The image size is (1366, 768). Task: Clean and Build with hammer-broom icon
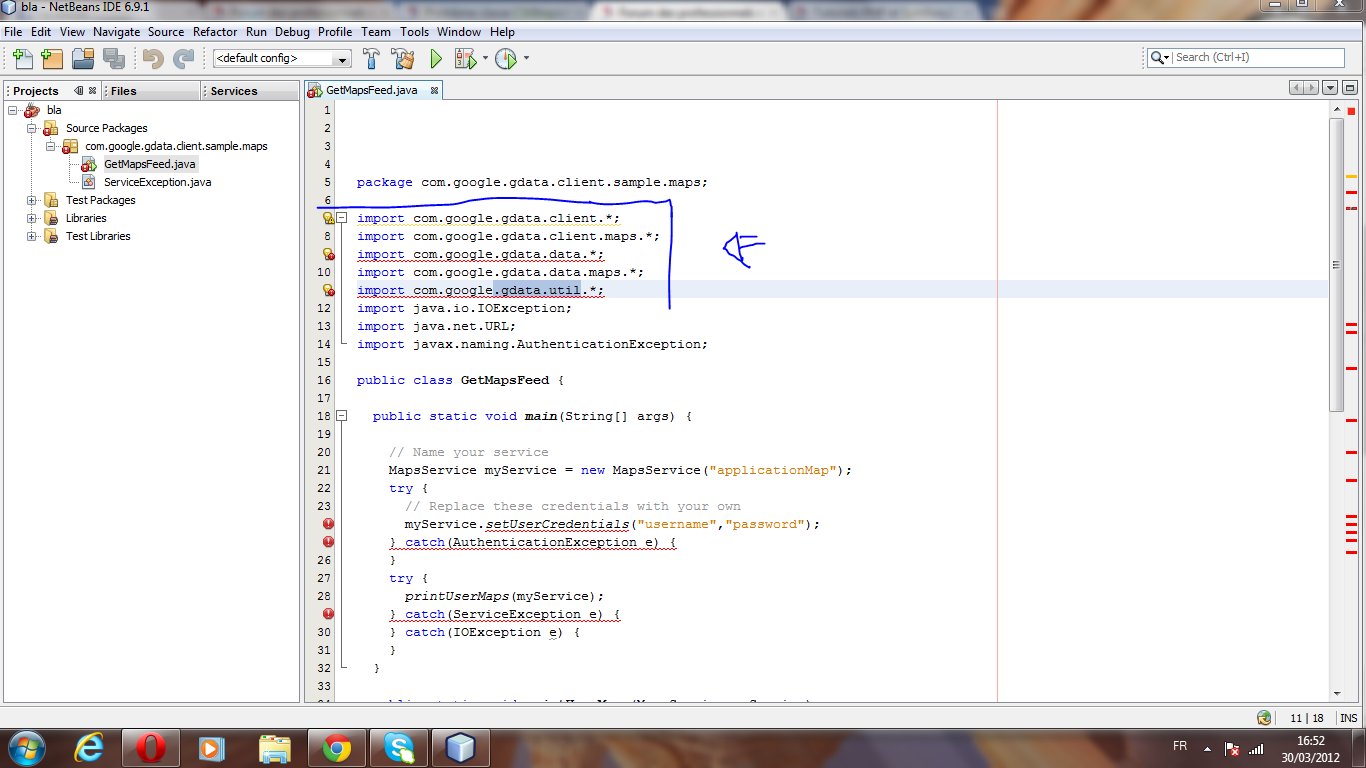click(x=403, y=59)
